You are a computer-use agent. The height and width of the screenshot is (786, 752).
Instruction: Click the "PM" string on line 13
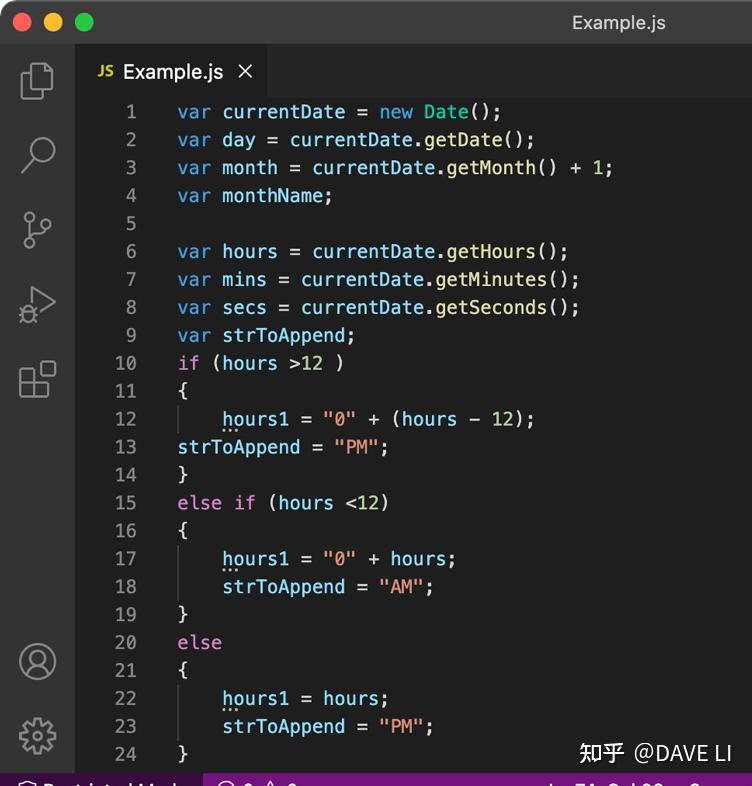356,447
